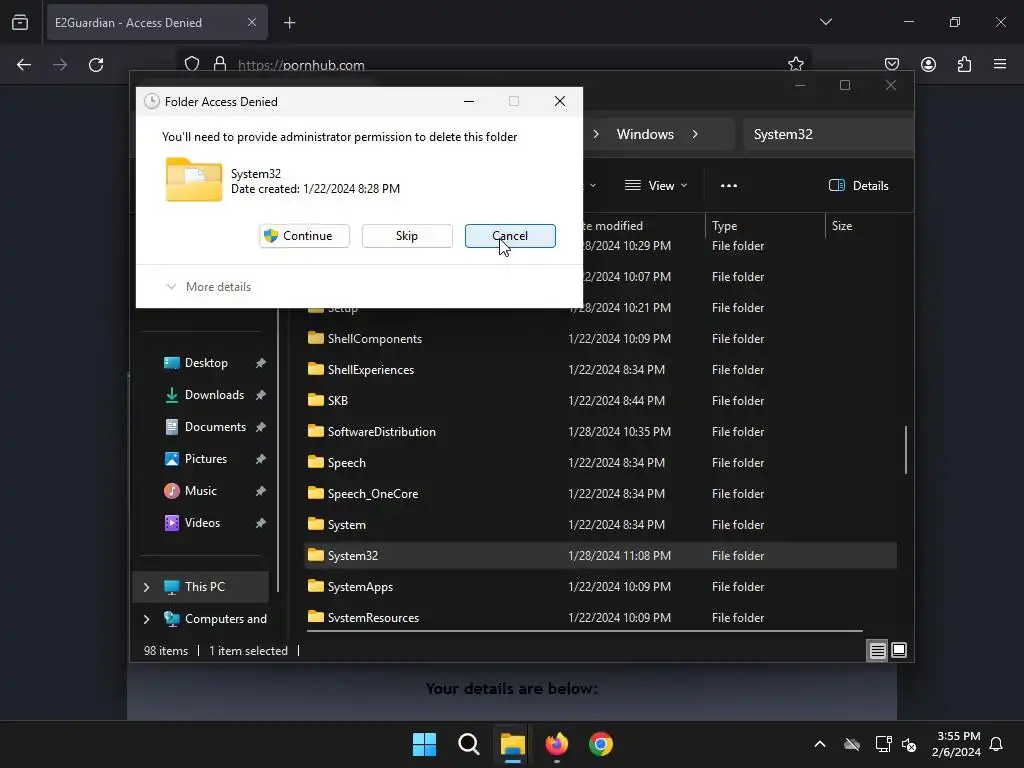This screenshot has height=768, width=1024.
Task: Close the E2Guardian Access Denied tab
Action: point(251,22)
